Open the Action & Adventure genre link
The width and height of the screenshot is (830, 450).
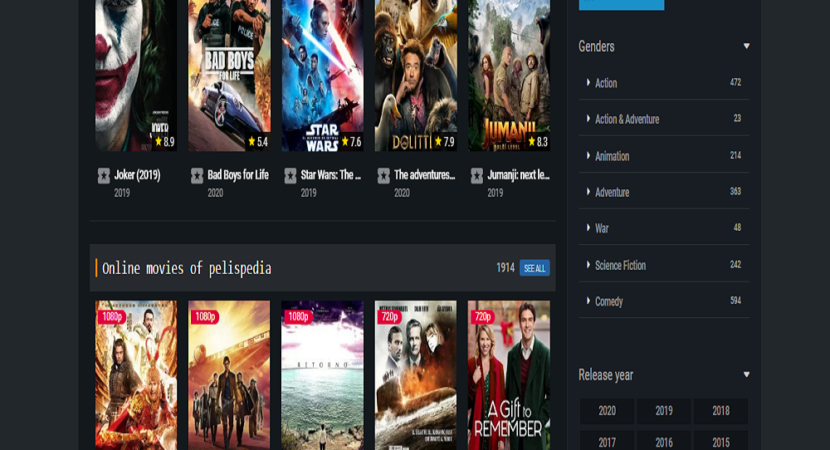click(x=627, y=119)
